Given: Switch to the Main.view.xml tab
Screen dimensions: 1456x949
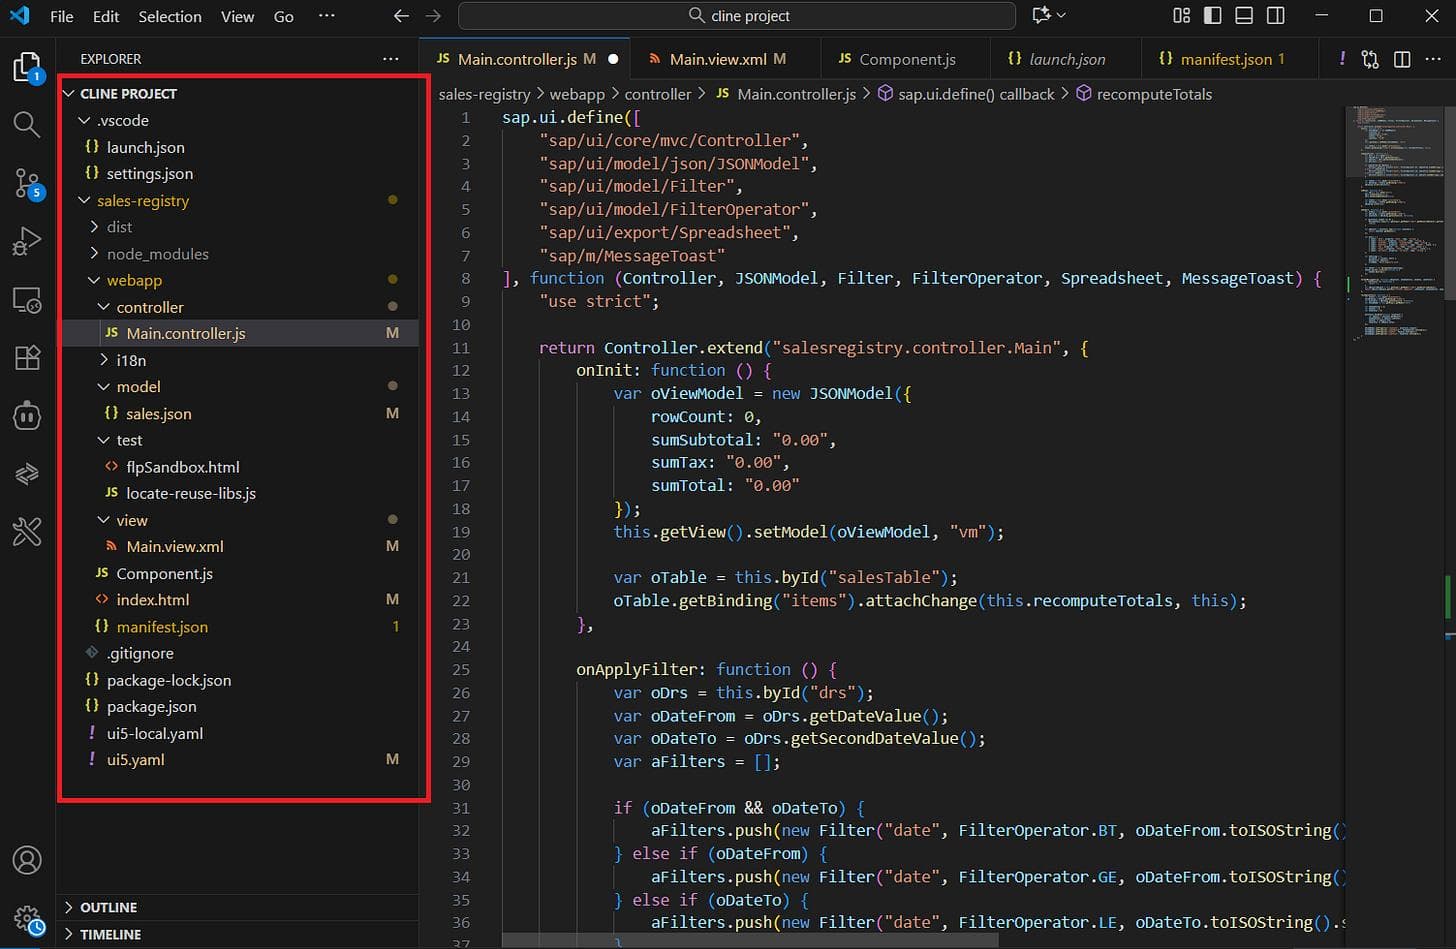Looking at the screenshot, I should point(717,59).
